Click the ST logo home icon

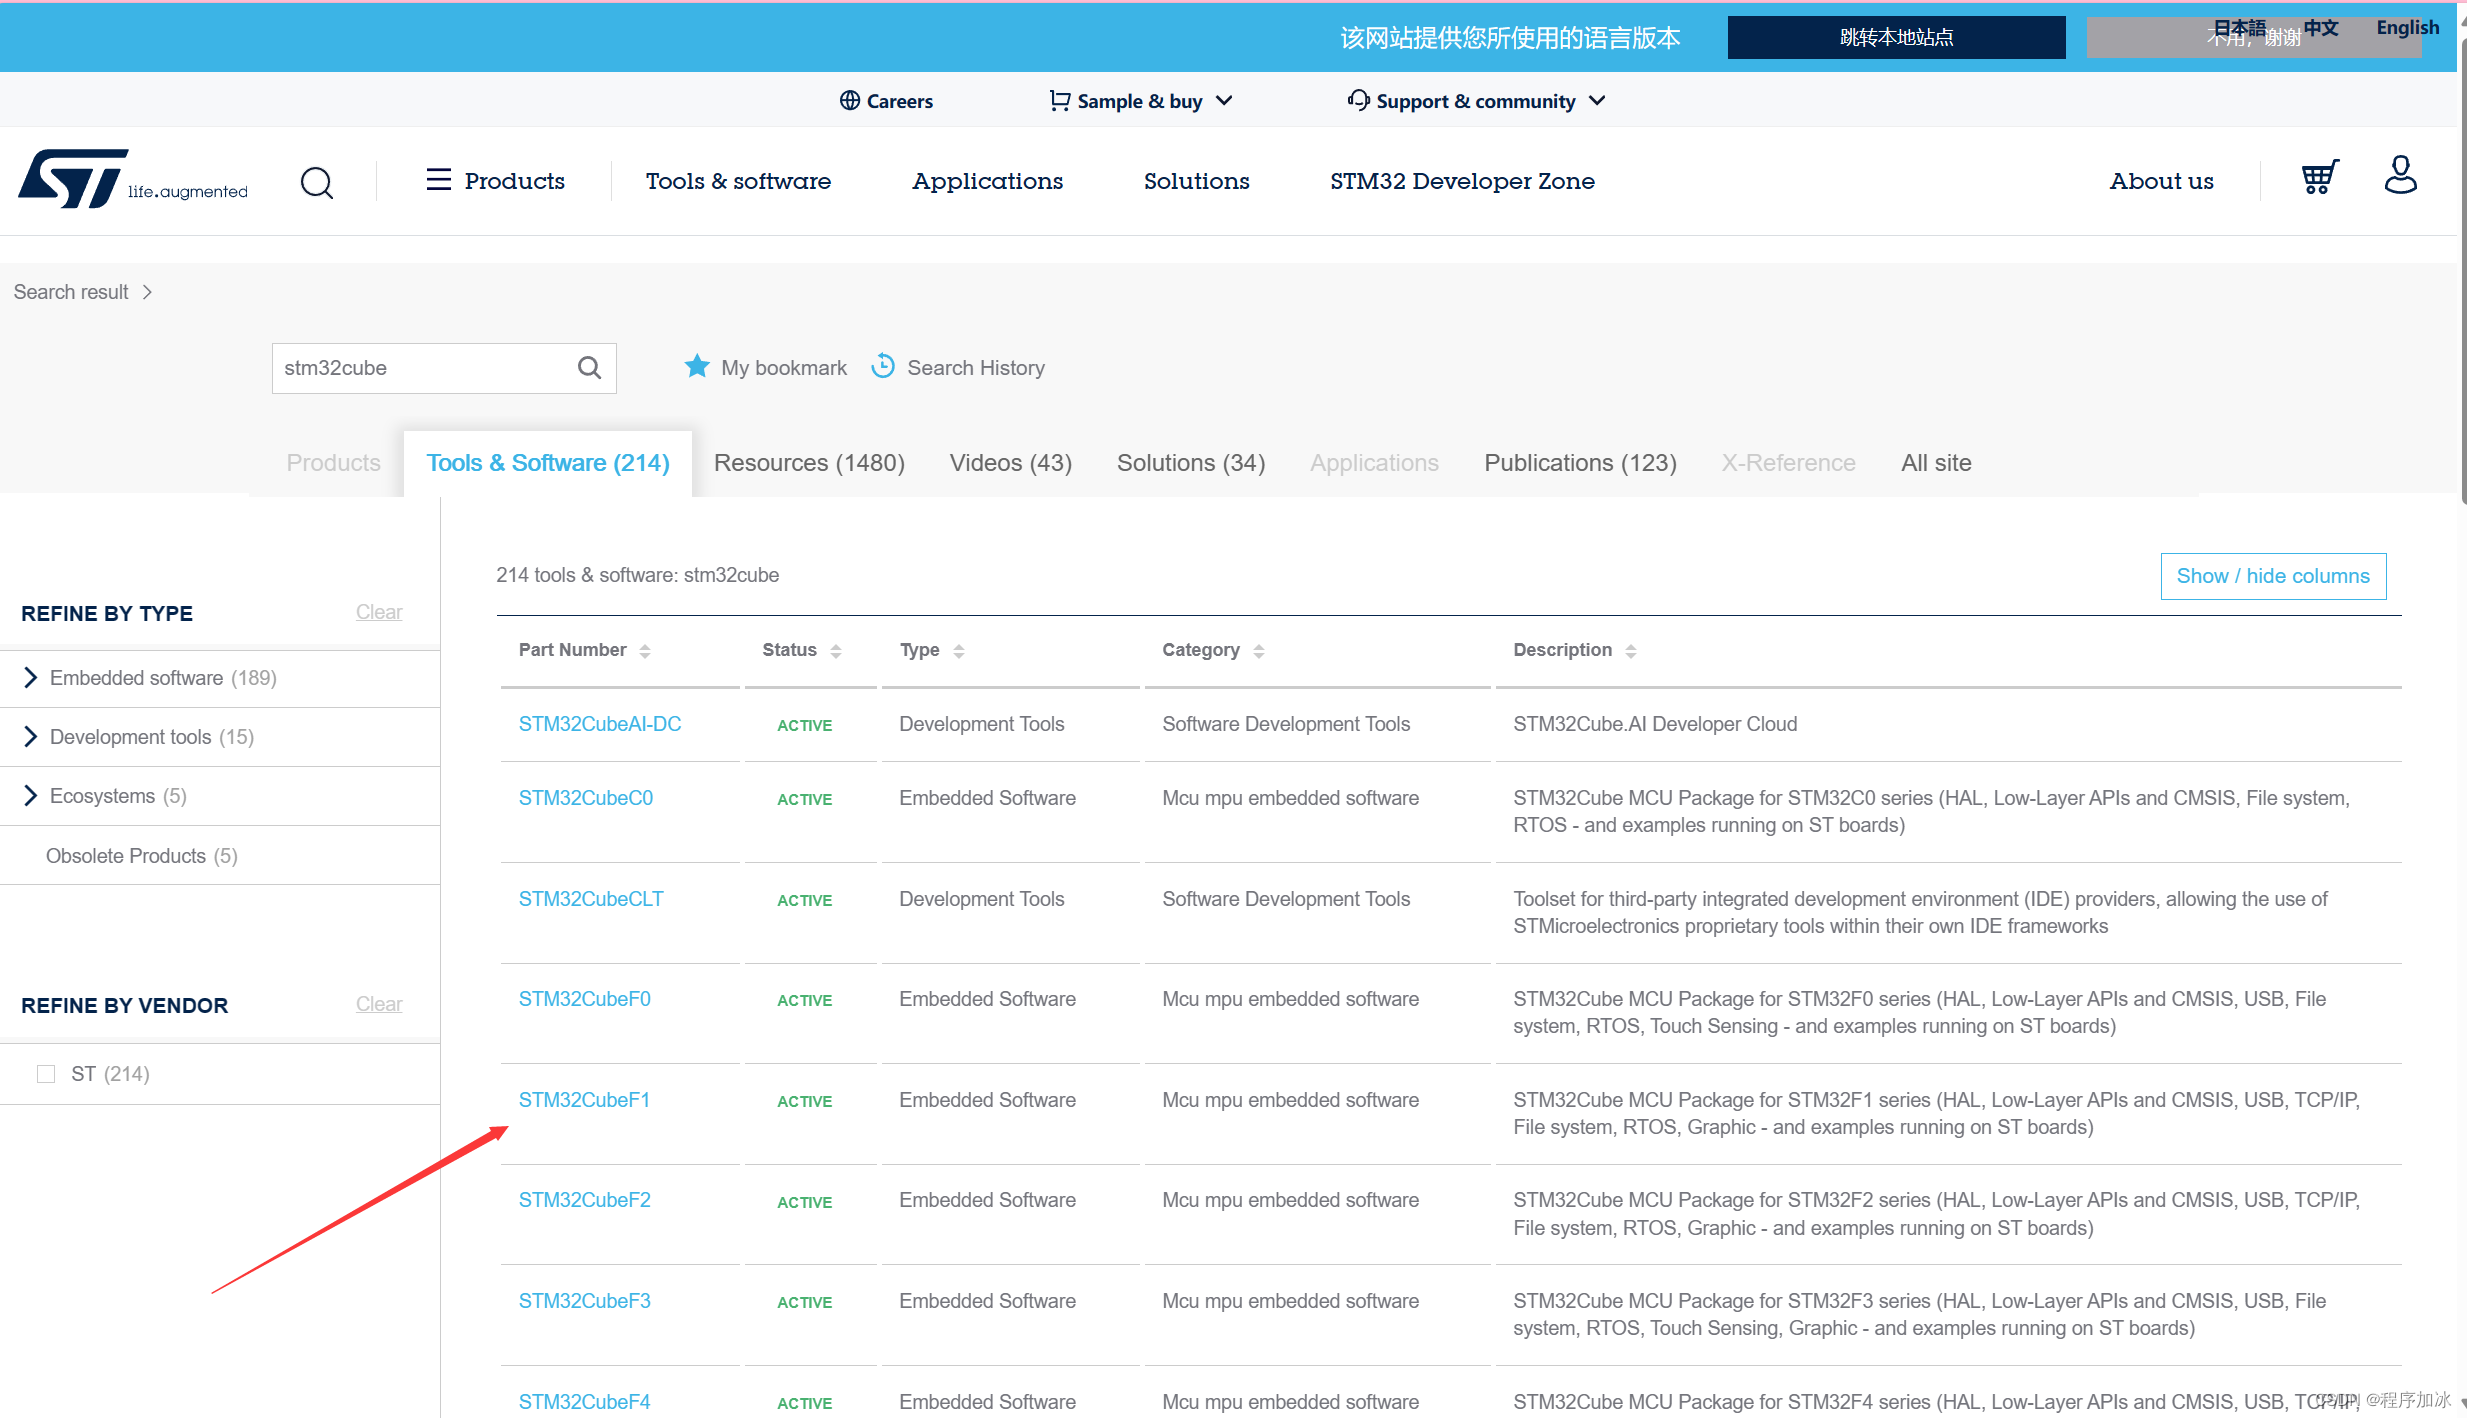(75, 180)
